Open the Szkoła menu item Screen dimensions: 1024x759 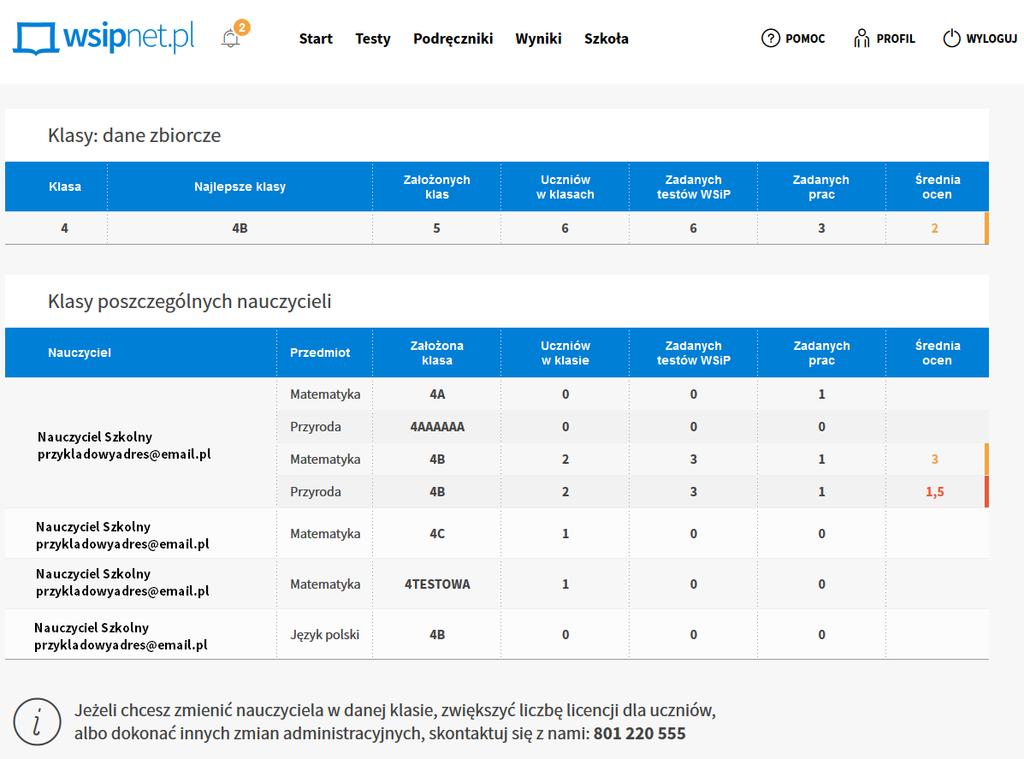[x=606, y=39]
